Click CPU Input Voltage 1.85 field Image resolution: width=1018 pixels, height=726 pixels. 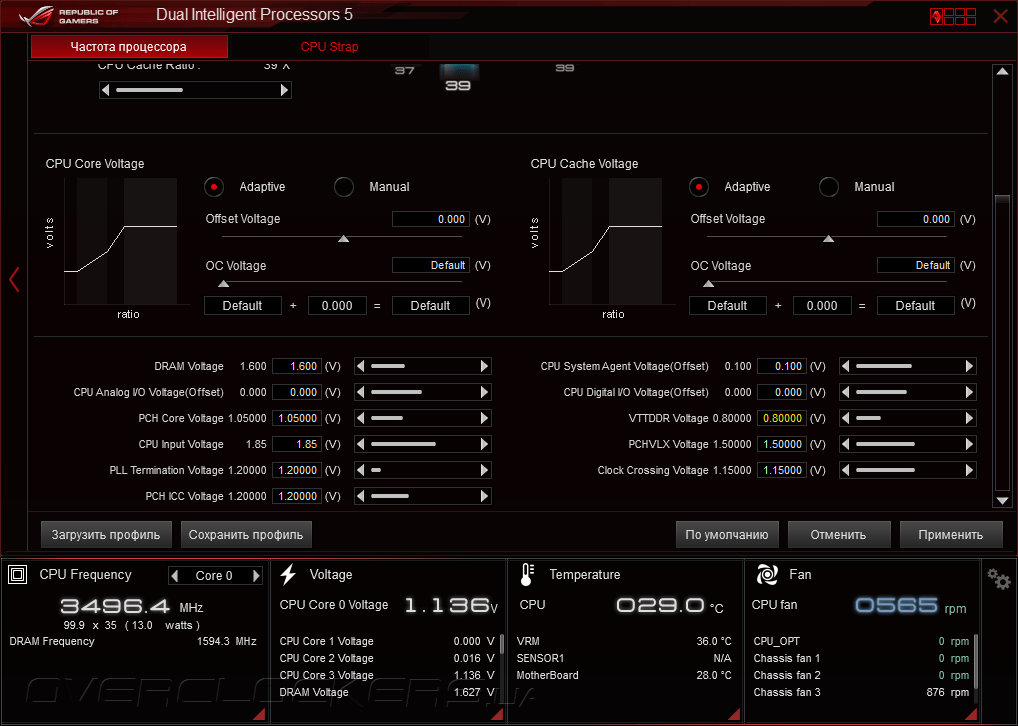tap(297, 444)
